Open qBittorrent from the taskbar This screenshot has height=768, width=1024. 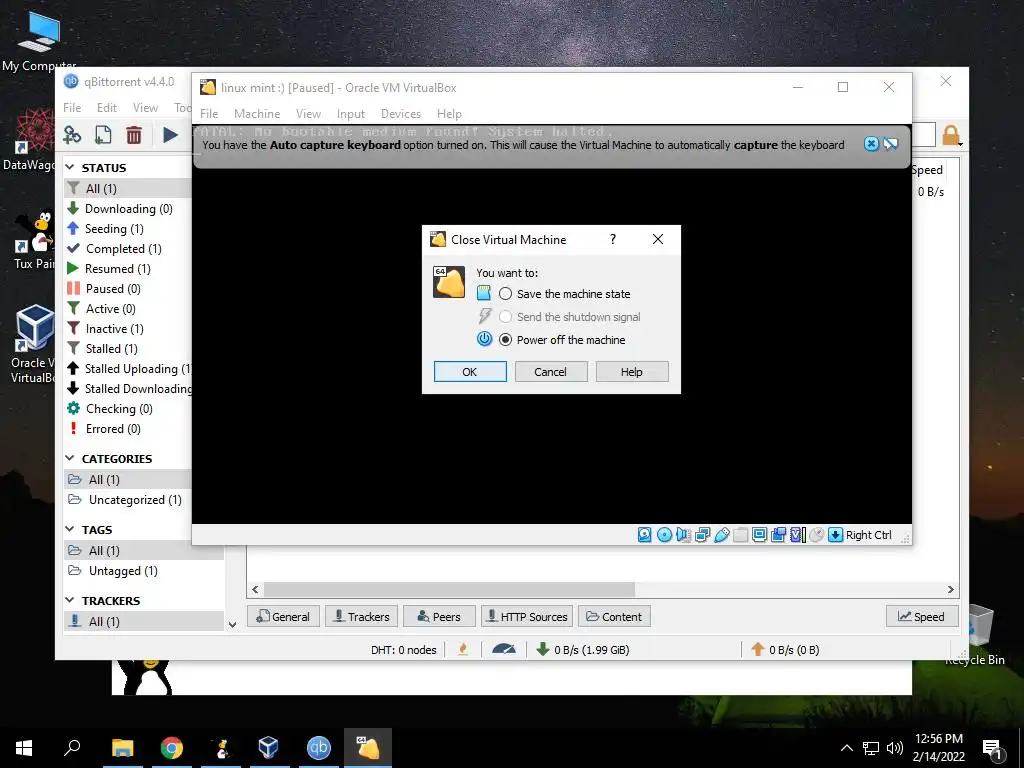tap(319, 748)
